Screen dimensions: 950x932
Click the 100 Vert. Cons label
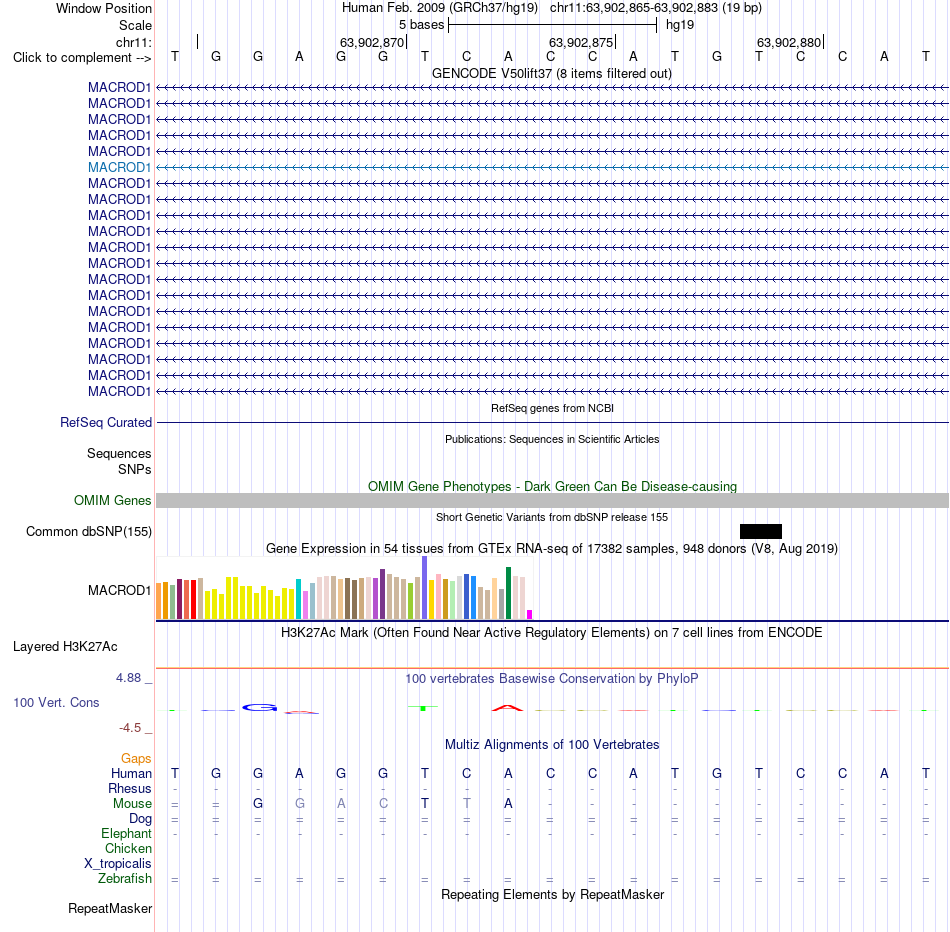pos(56,702)
